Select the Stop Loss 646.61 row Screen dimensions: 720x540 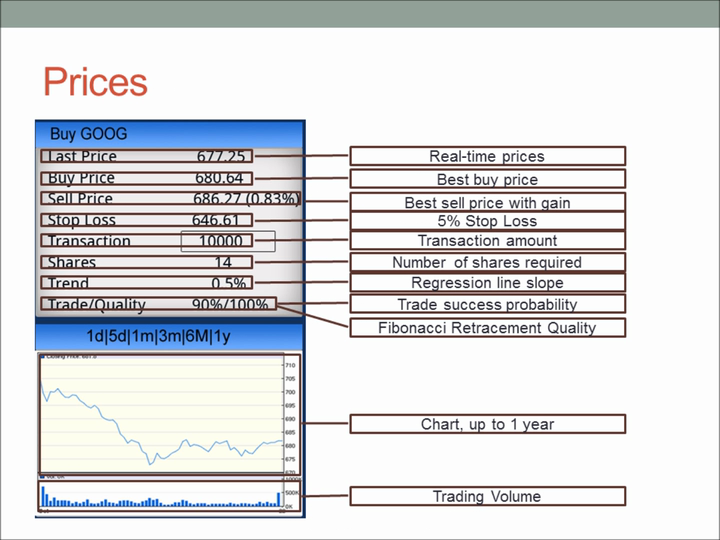(x=146, y=220)
